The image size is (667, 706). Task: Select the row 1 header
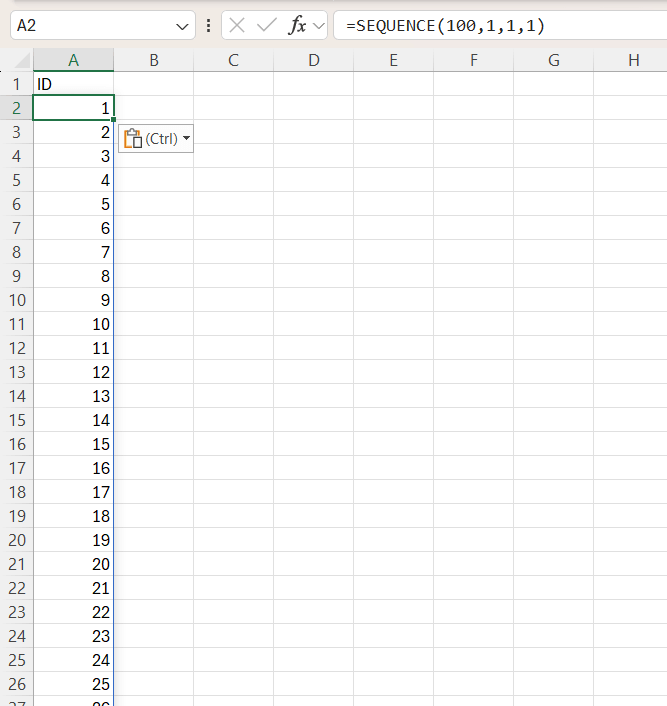(x=16, y=84)
